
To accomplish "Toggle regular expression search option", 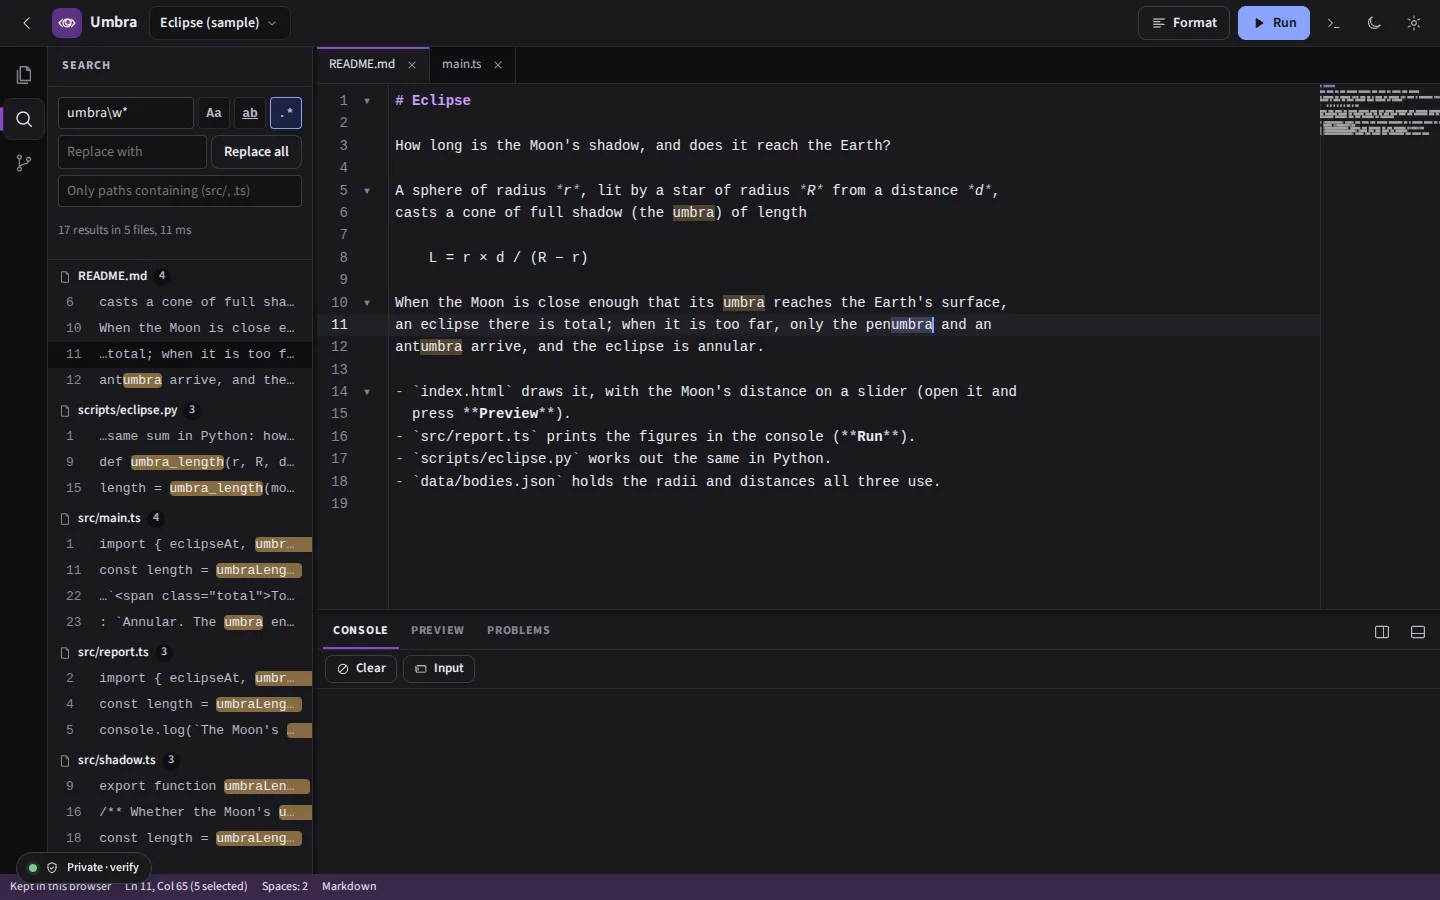I will tap(286, 113).
